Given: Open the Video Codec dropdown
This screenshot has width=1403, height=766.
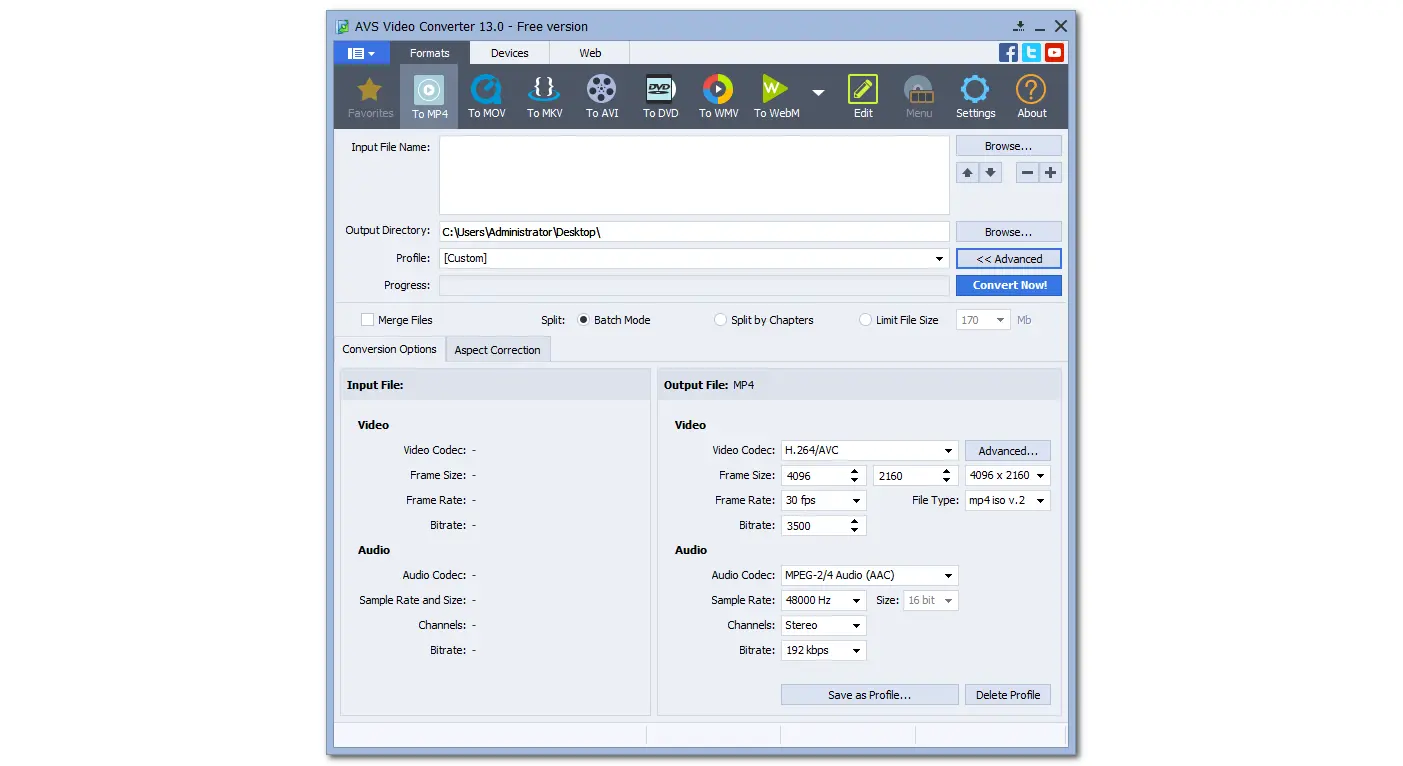Looking at the screenshot, I should (869, 450).
